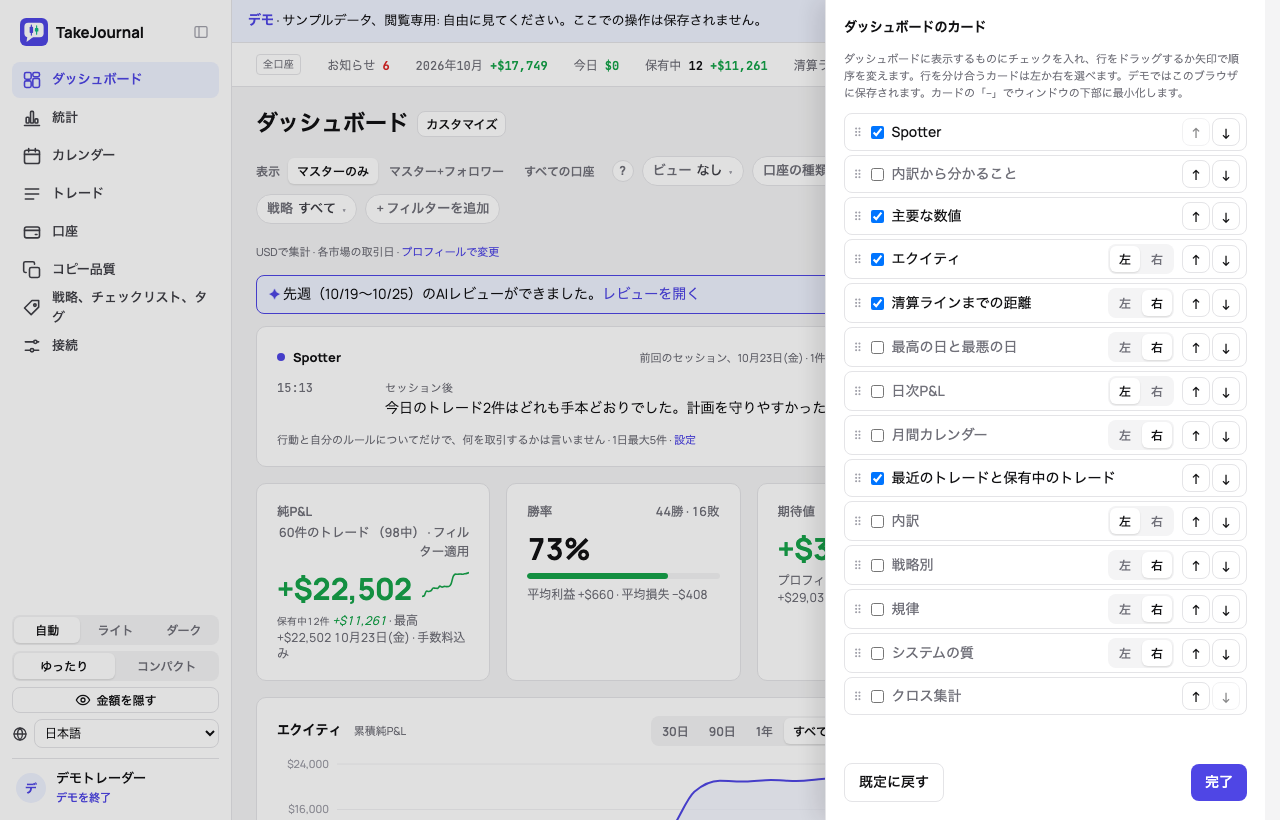The image size is (1280, 820).
Task: Click the 接続 sliders icon
Action: click(x=32, y=346)
